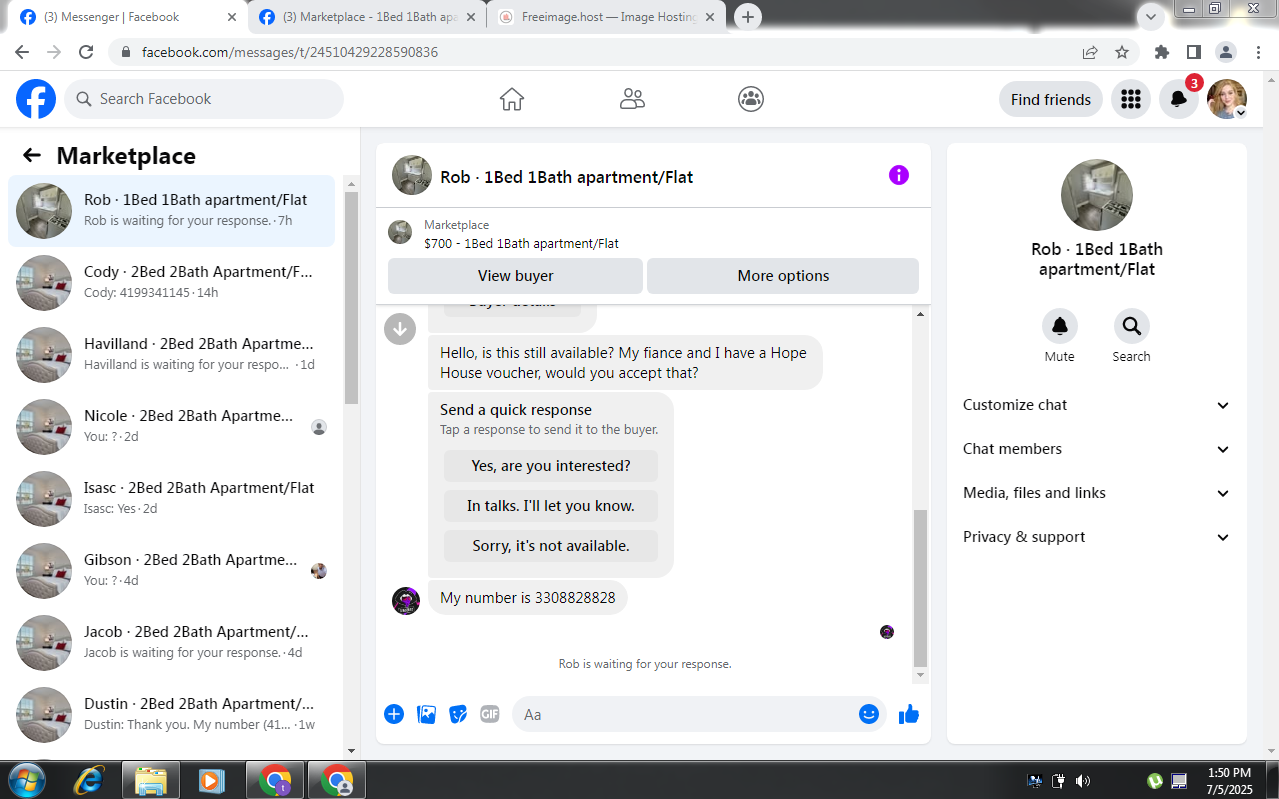Open Rob's listing thumbnail in right panel
The width and height of the screenshot is (1279, 799).
coord(1097,195)
